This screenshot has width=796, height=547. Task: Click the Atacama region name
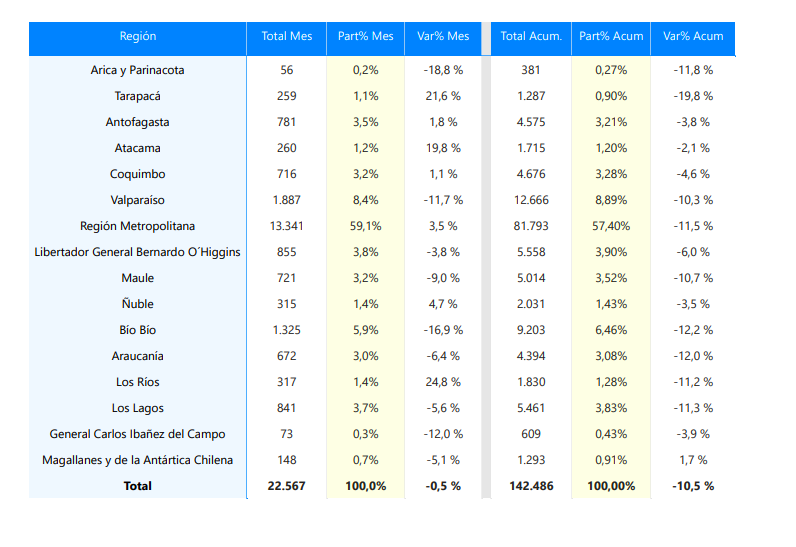point(138,148)
